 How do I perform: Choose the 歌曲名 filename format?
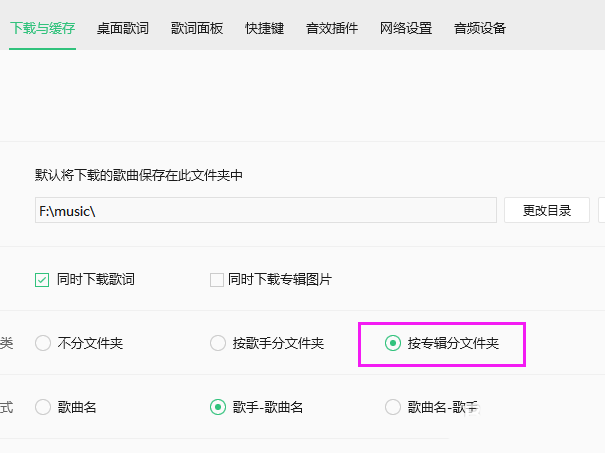(43, 407)
